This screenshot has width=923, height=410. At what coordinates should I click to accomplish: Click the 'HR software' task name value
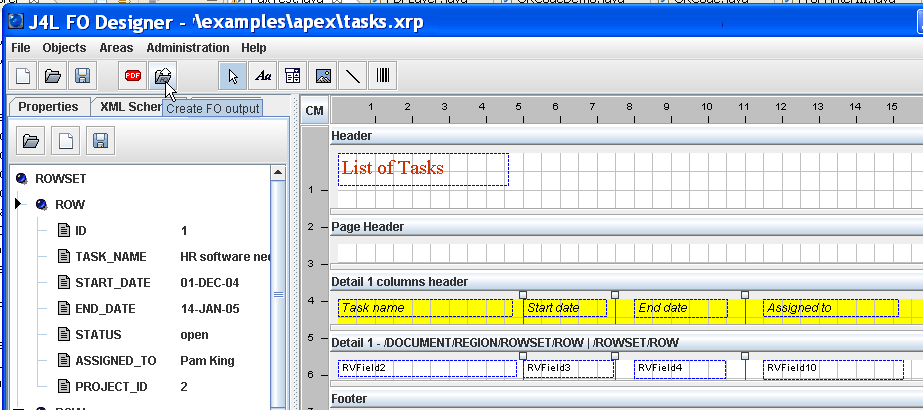click(x=225, y=256)
